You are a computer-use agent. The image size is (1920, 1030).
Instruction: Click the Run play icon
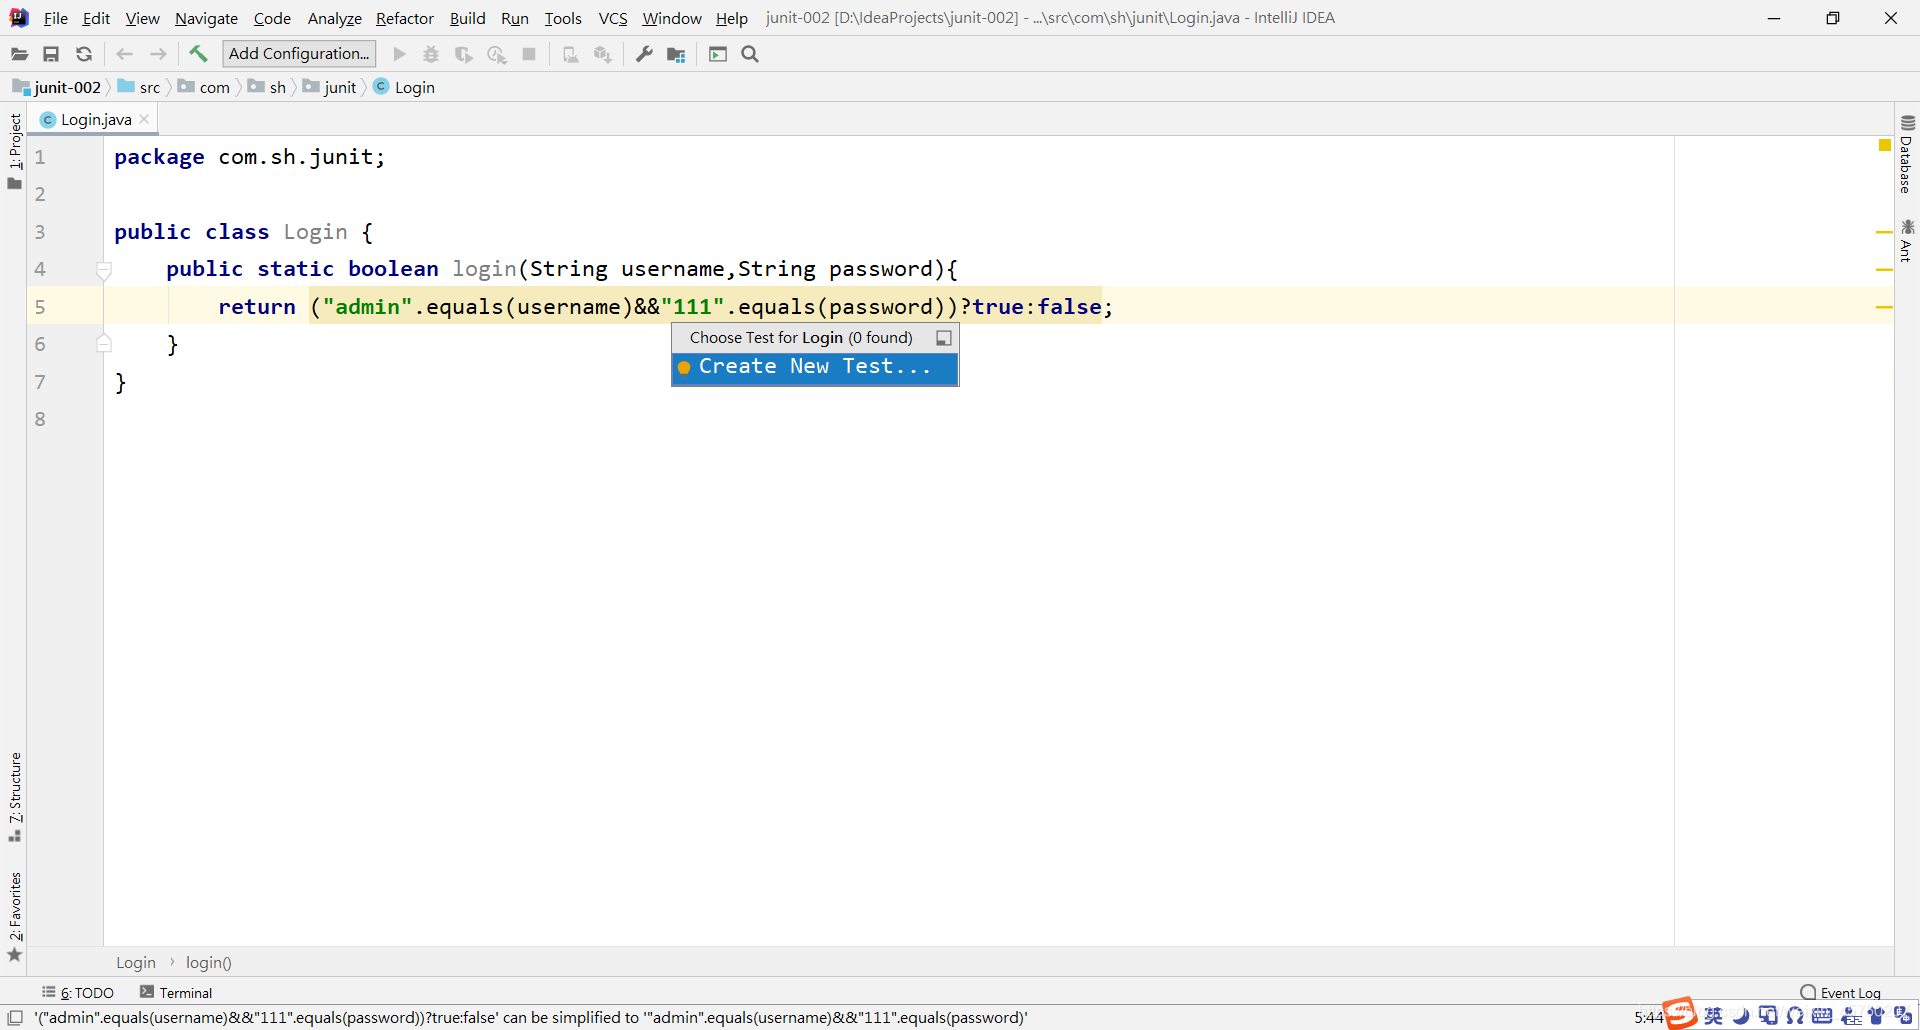pos(399,54)
